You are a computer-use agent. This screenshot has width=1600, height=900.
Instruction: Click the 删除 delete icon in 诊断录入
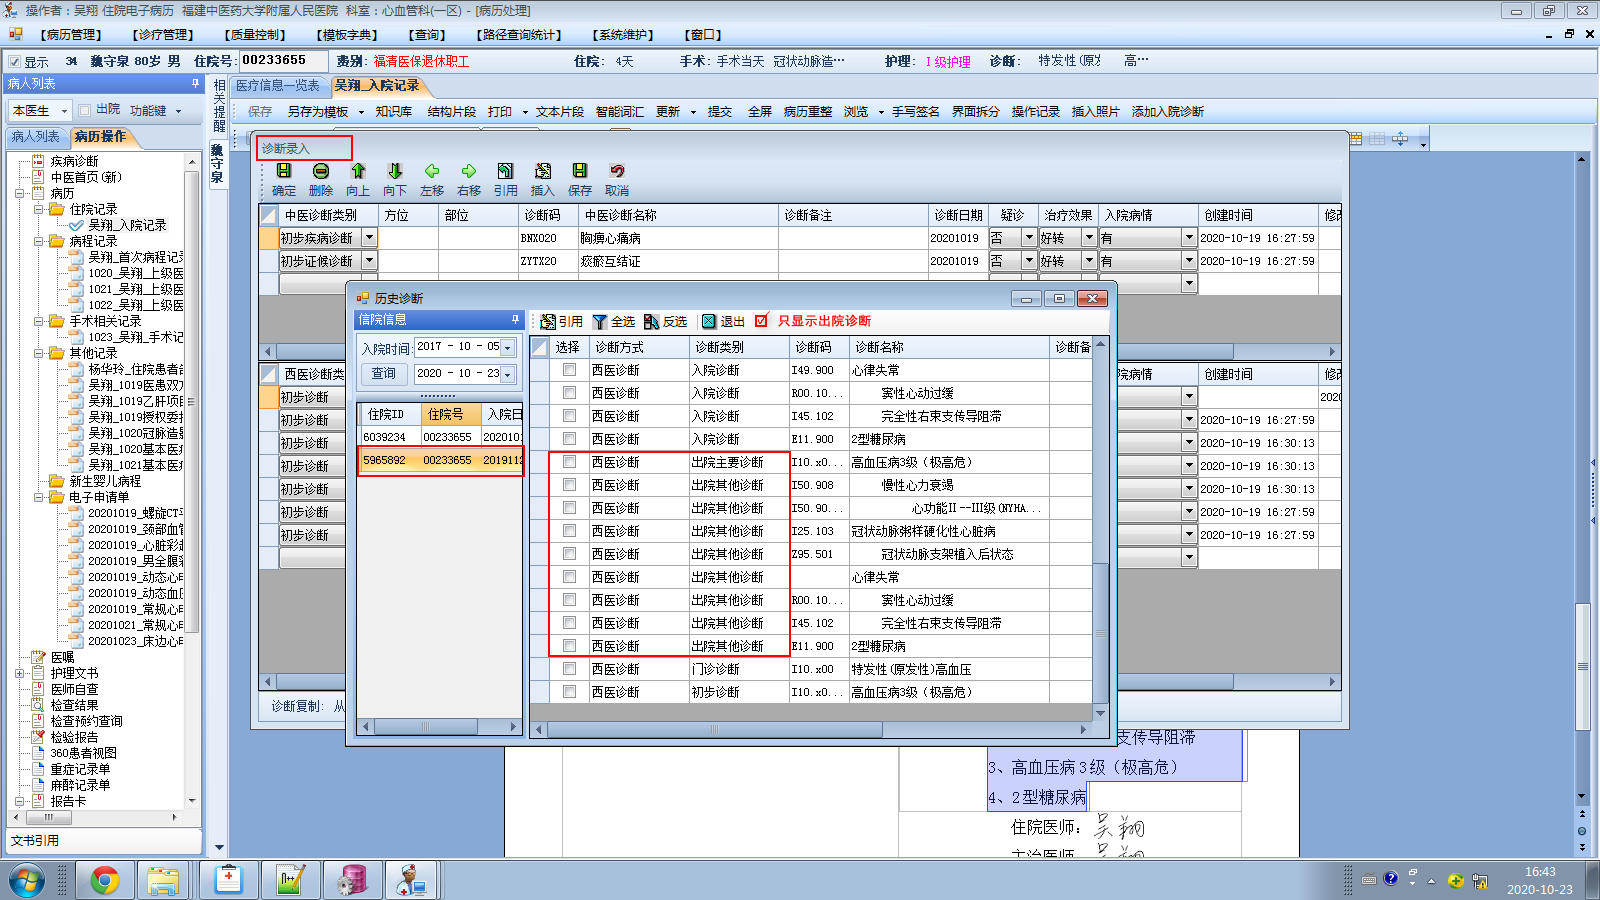point(321,171)
